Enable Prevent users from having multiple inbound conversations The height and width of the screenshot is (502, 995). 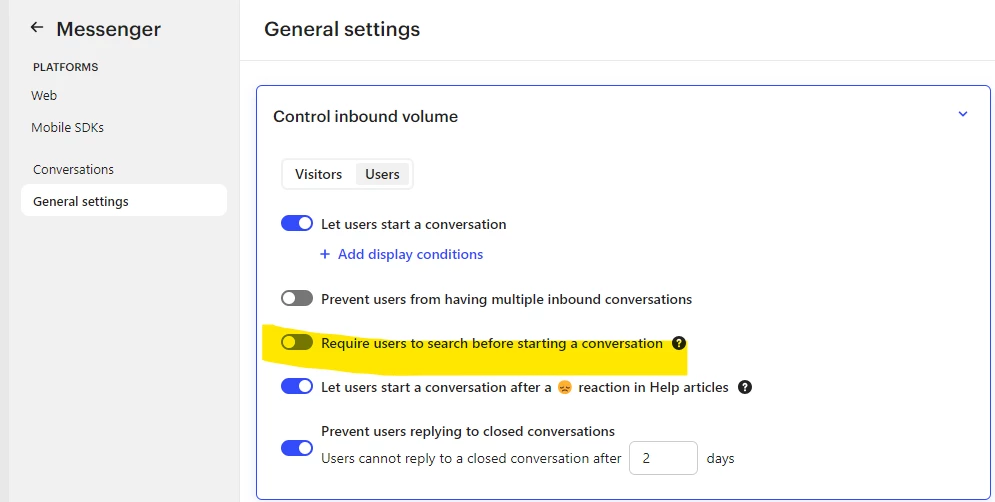[x=297, y=298]
